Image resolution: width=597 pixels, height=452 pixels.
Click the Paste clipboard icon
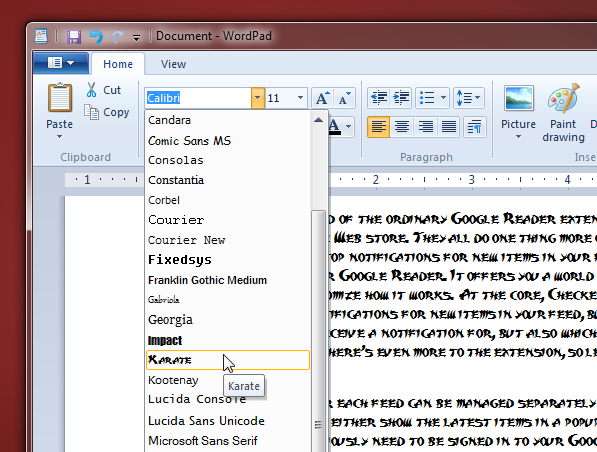[59, 98]
